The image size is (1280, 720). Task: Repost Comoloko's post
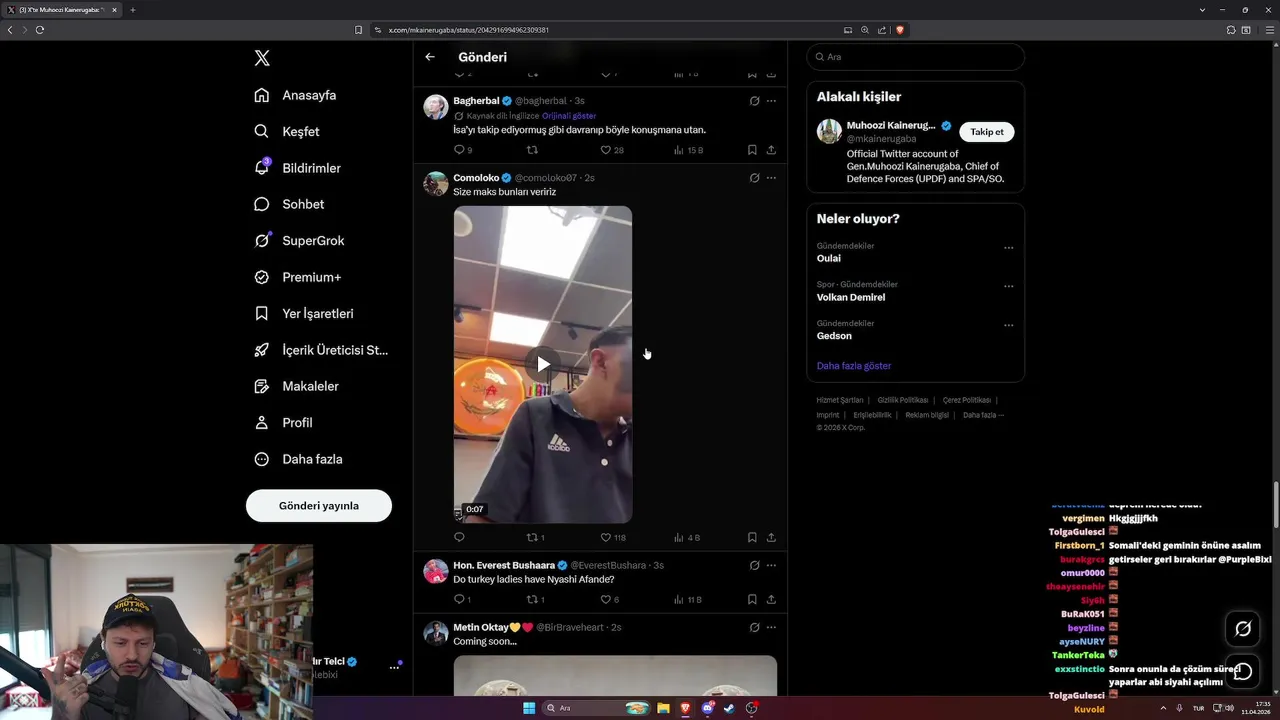[x=535, y=537]
